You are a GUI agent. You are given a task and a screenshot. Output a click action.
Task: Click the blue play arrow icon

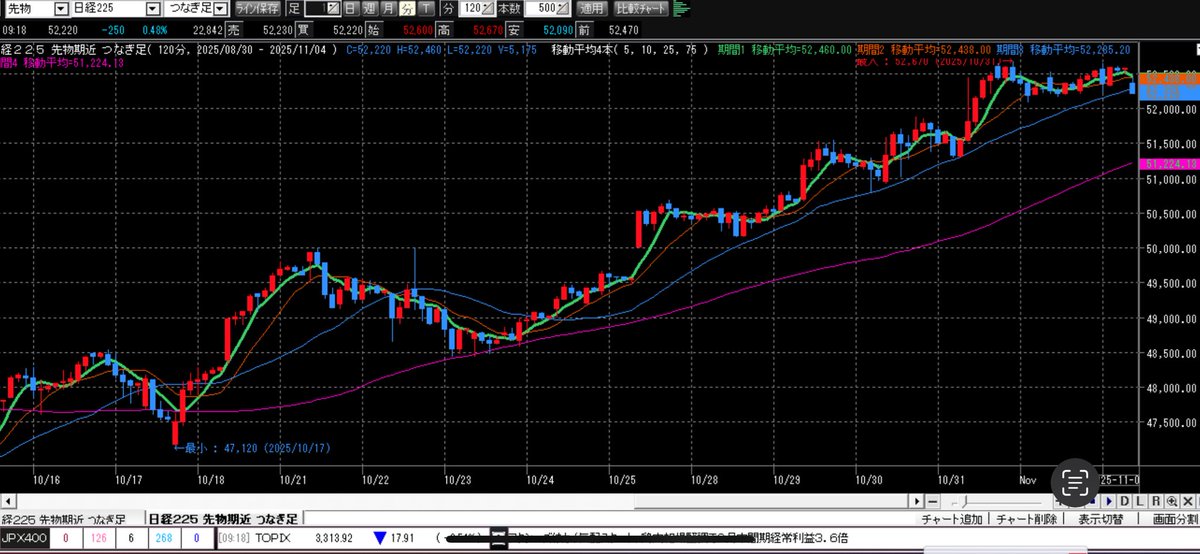coord(1108,501)
